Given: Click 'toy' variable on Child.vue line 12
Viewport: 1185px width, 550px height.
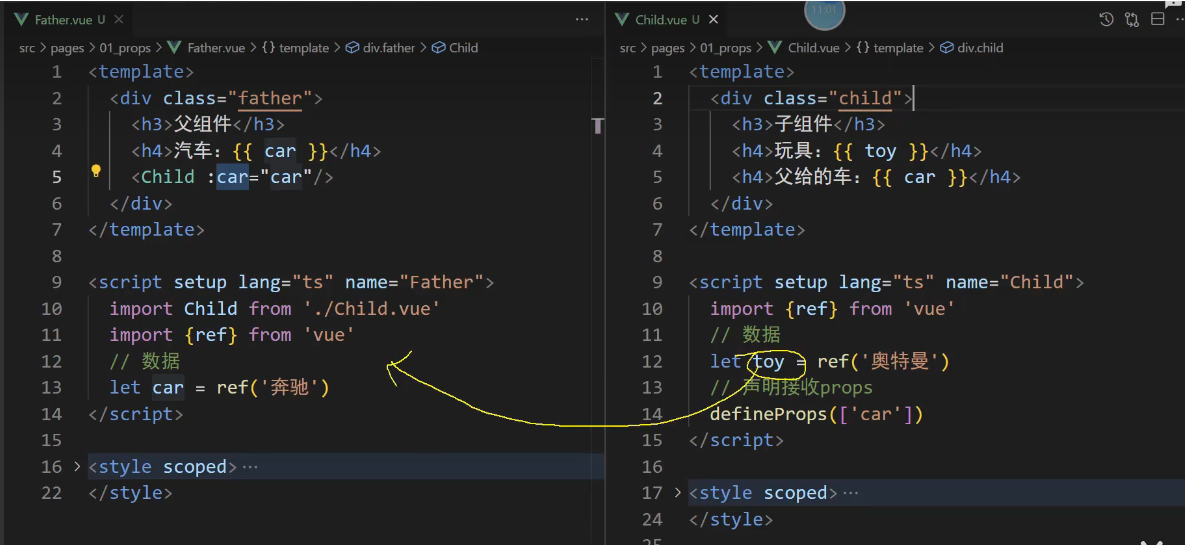Looking at the screenshot, I should pos(769,361).
